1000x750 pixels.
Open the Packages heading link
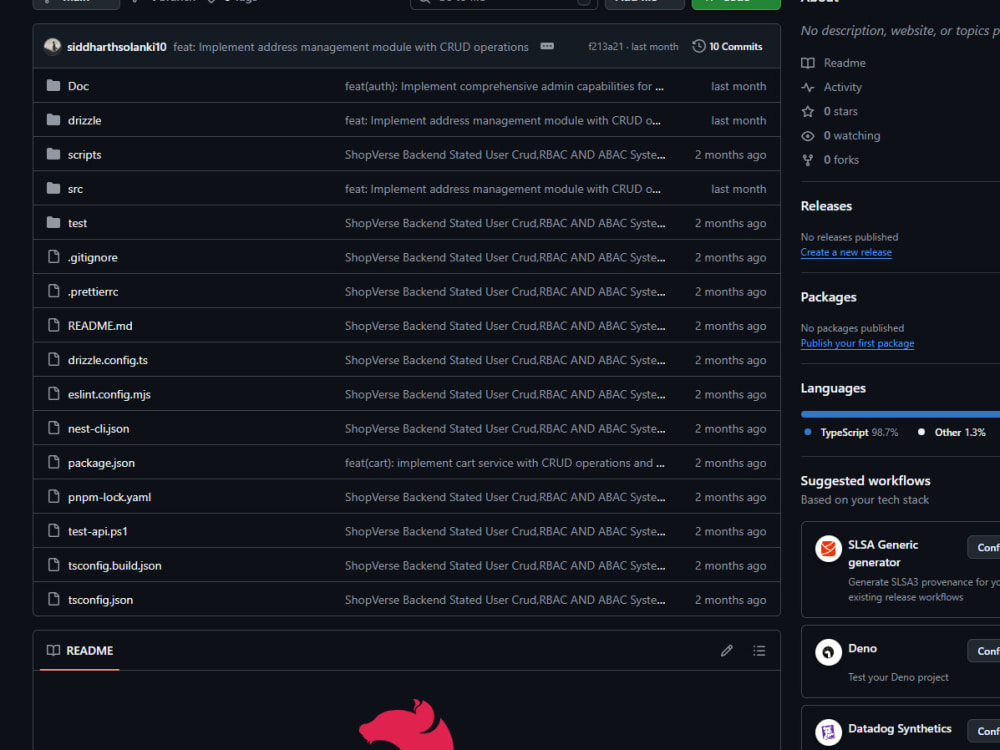pos(828,297)
